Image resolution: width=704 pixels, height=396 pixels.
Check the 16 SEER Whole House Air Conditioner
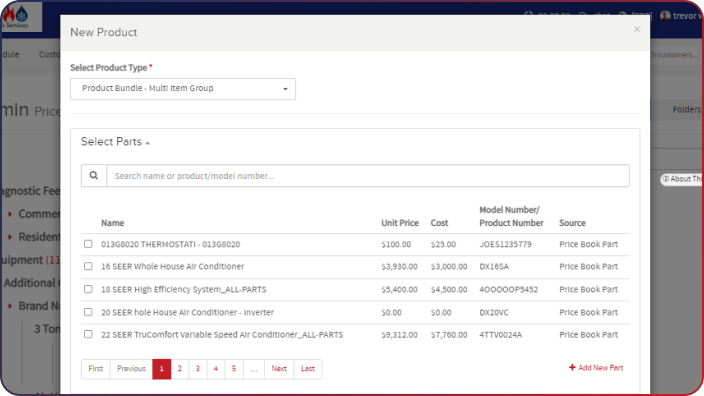pyautogui.click(x=88, y=266)
